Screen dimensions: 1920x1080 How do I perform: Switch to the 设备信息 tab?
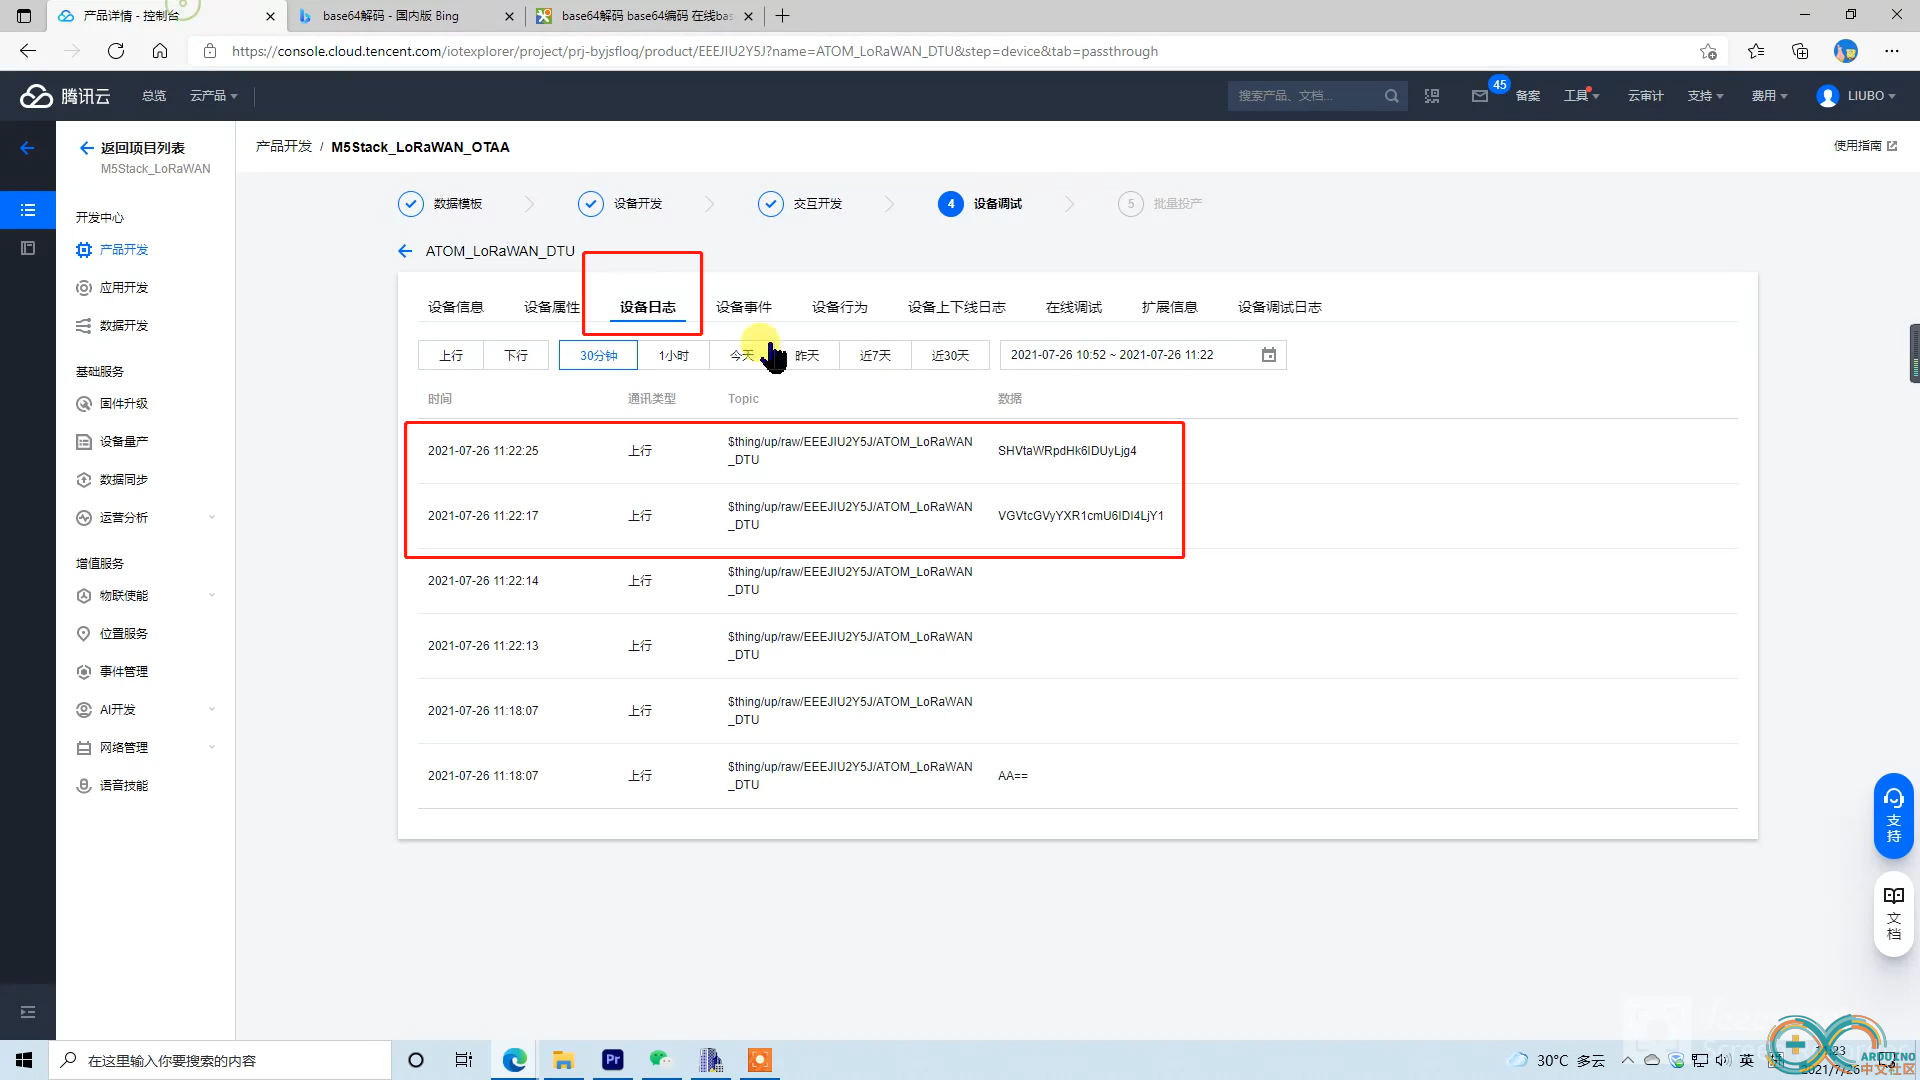click(x=456, y=307)
